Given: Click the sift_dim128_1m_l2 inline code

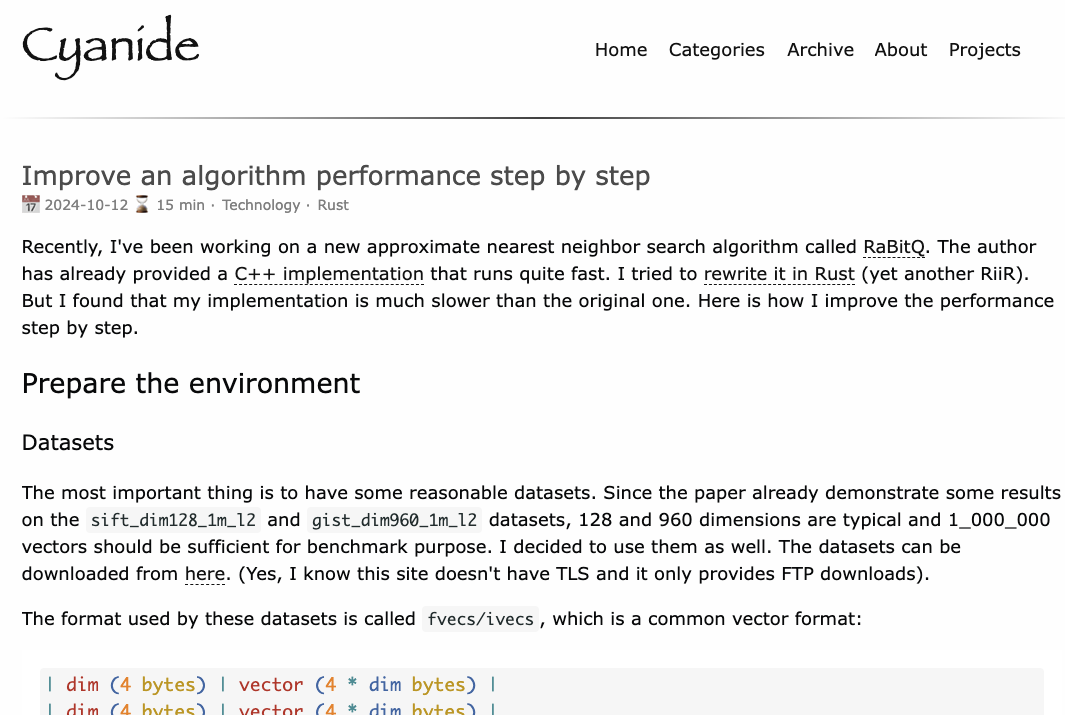Looking at the screenshot, I should [x=173, y=520].
